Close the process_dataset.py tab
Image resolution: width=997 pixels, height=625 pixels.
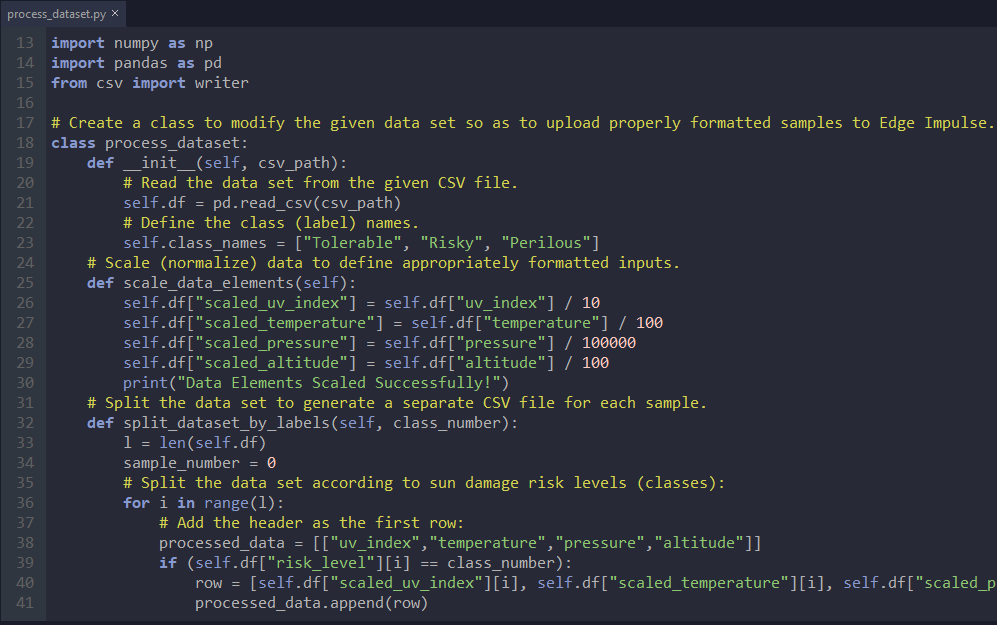click(113, 14)
